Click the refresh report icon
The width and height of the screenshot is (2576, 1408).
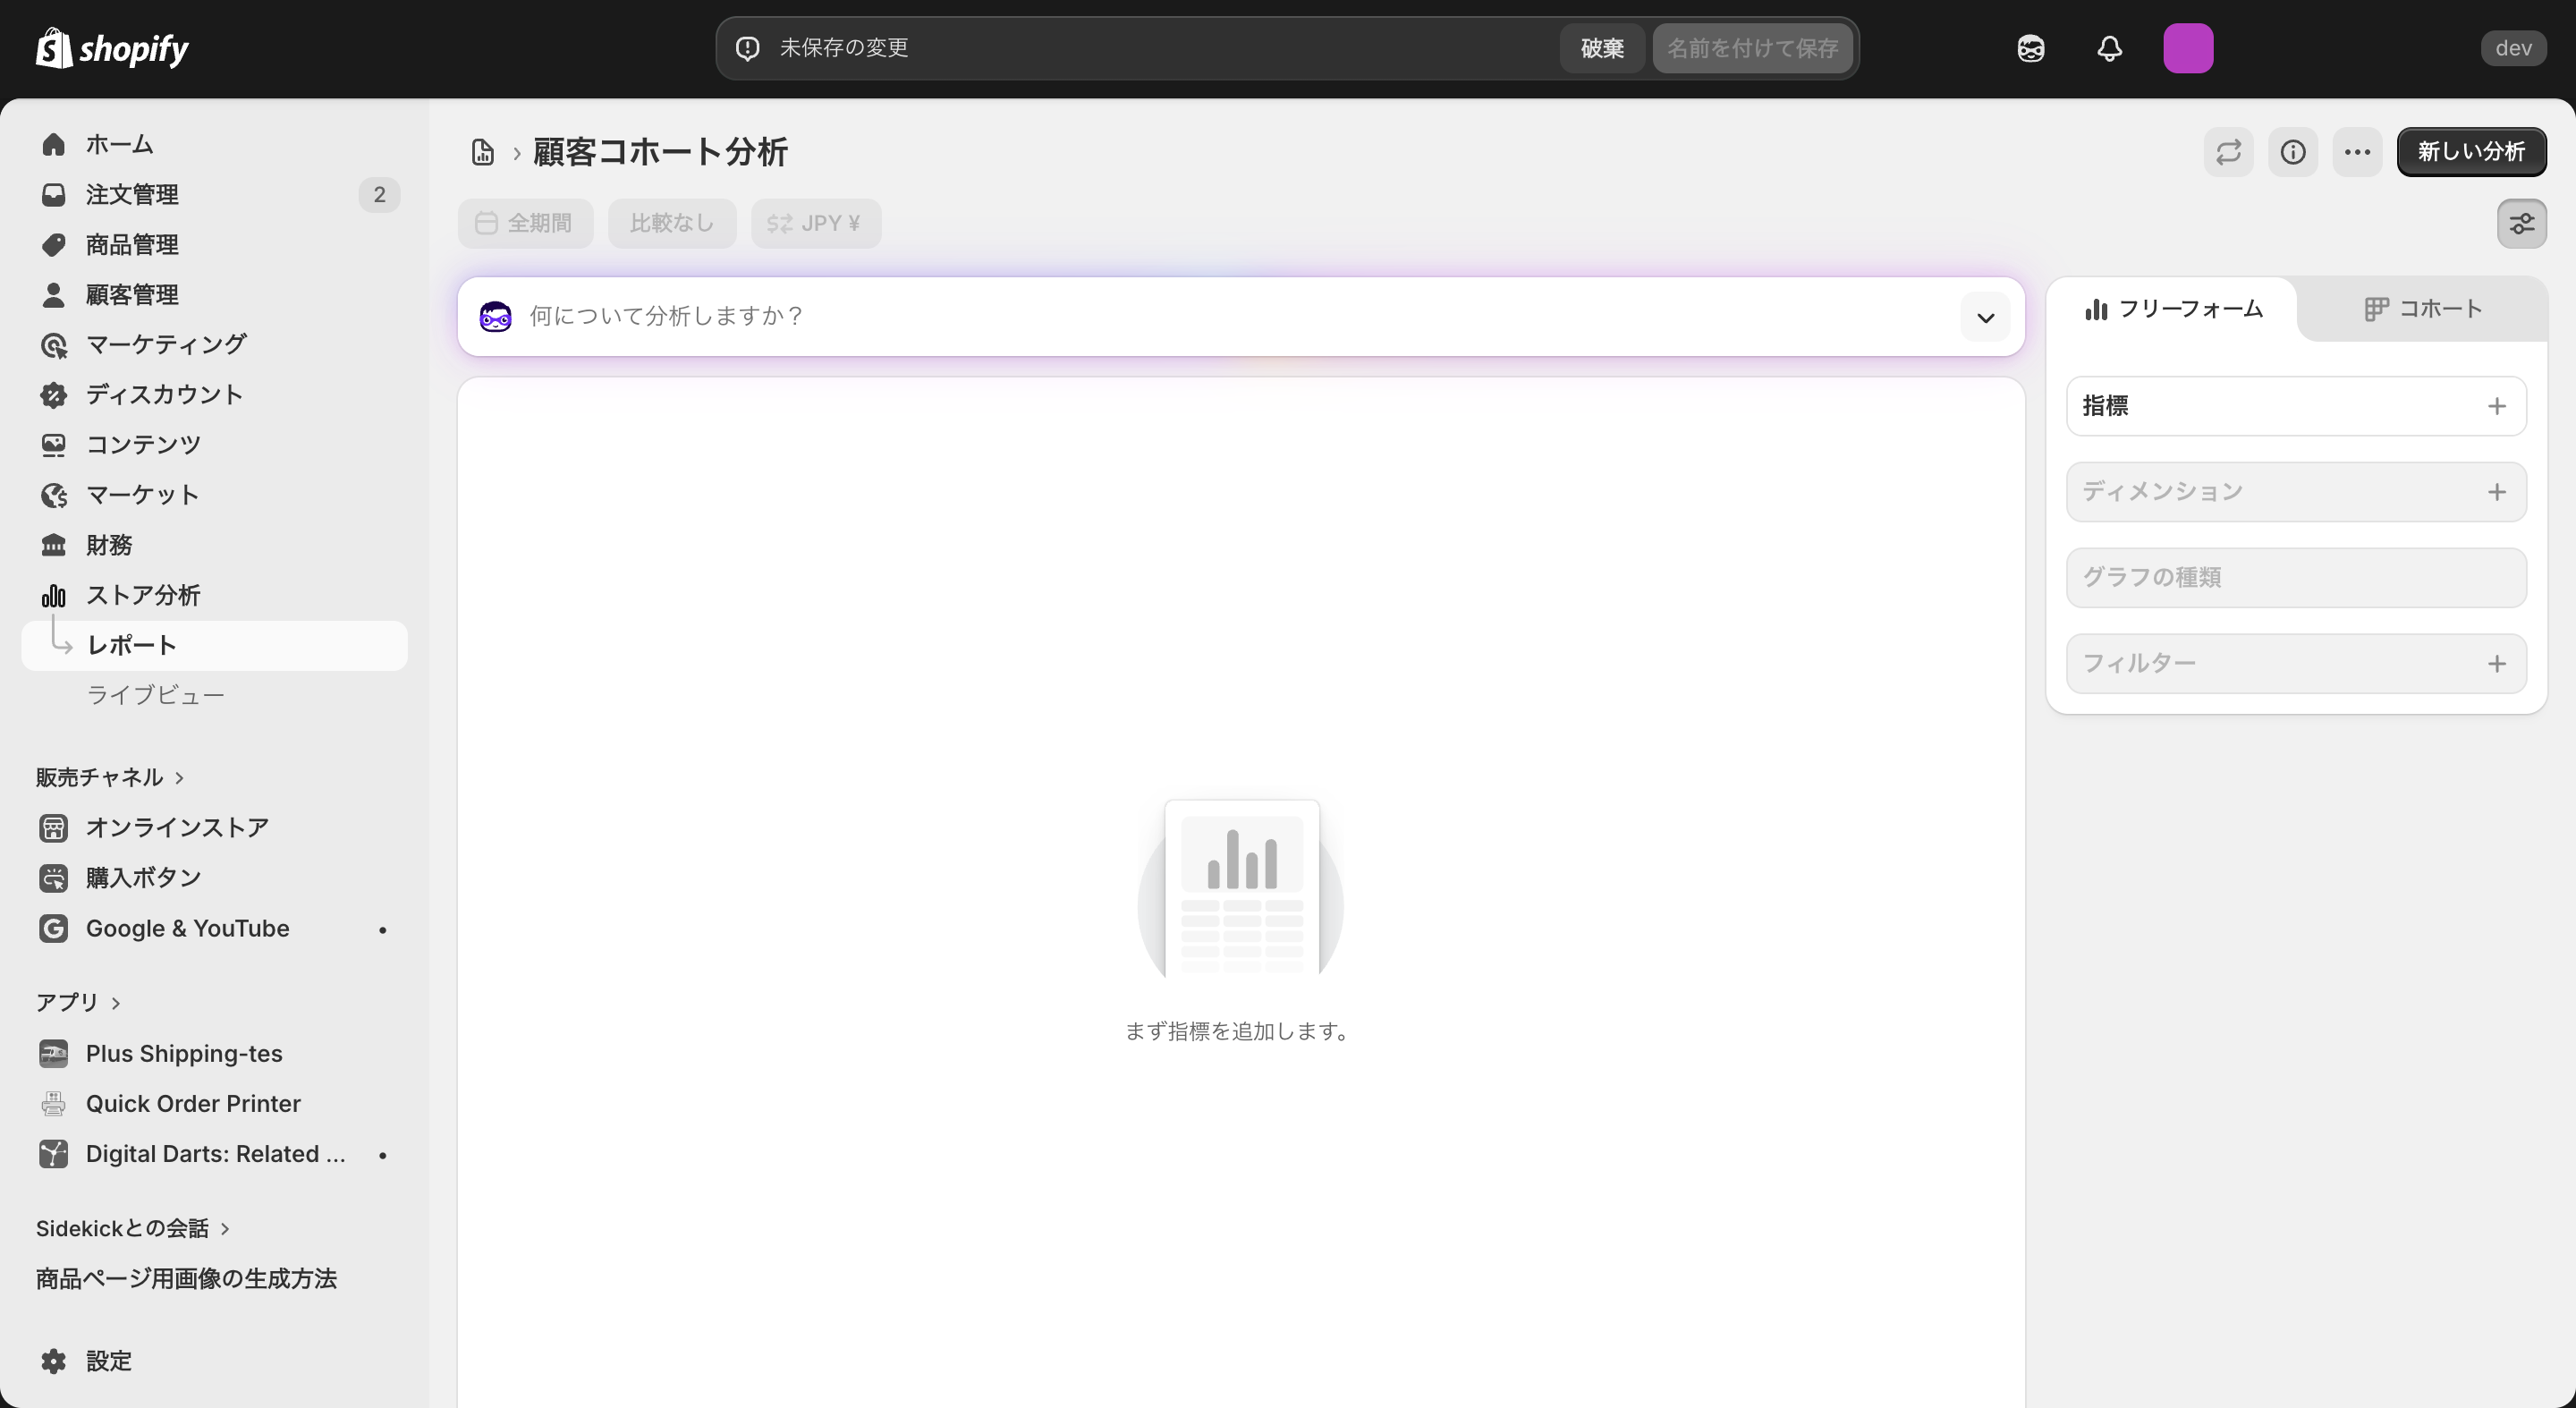point(2228,152)
